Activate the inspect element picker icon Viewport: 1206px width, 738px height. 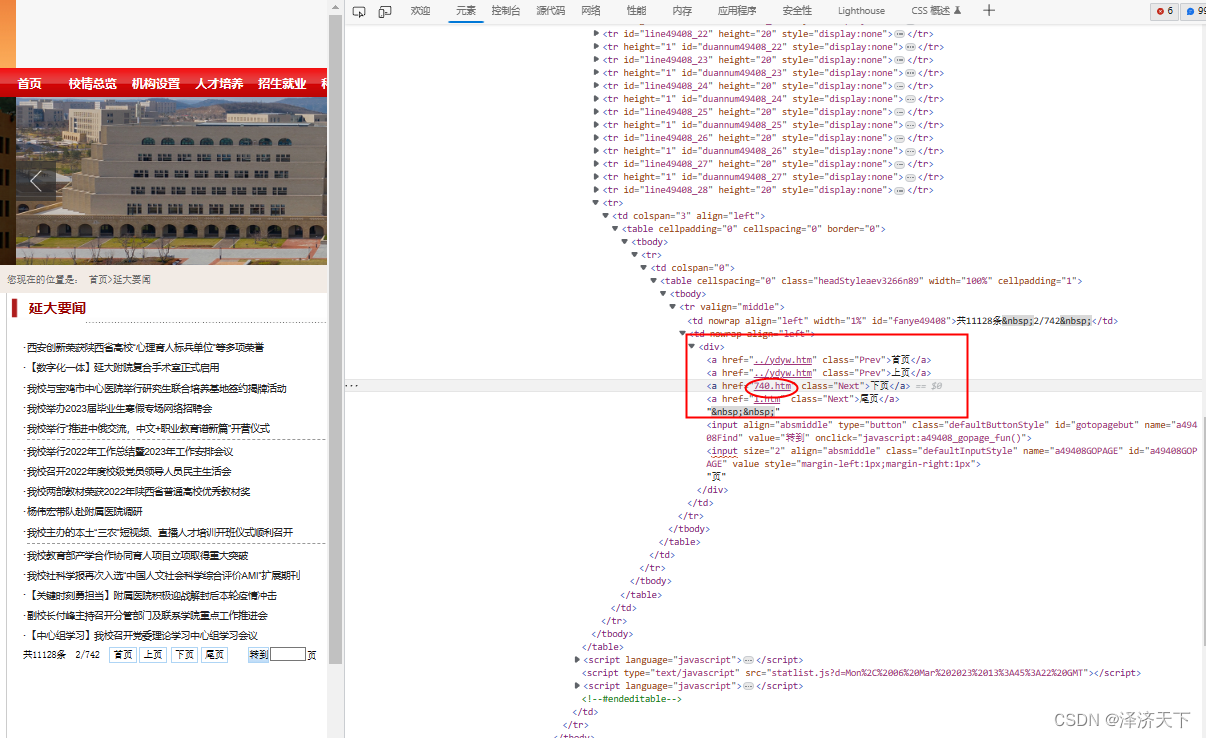[x=359, y=11]
